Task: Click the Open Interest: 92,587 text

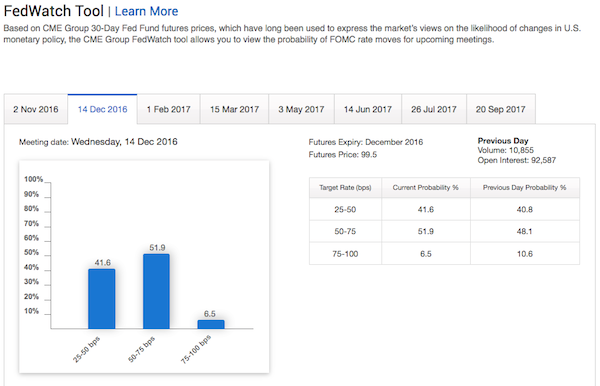Action: 517,160
